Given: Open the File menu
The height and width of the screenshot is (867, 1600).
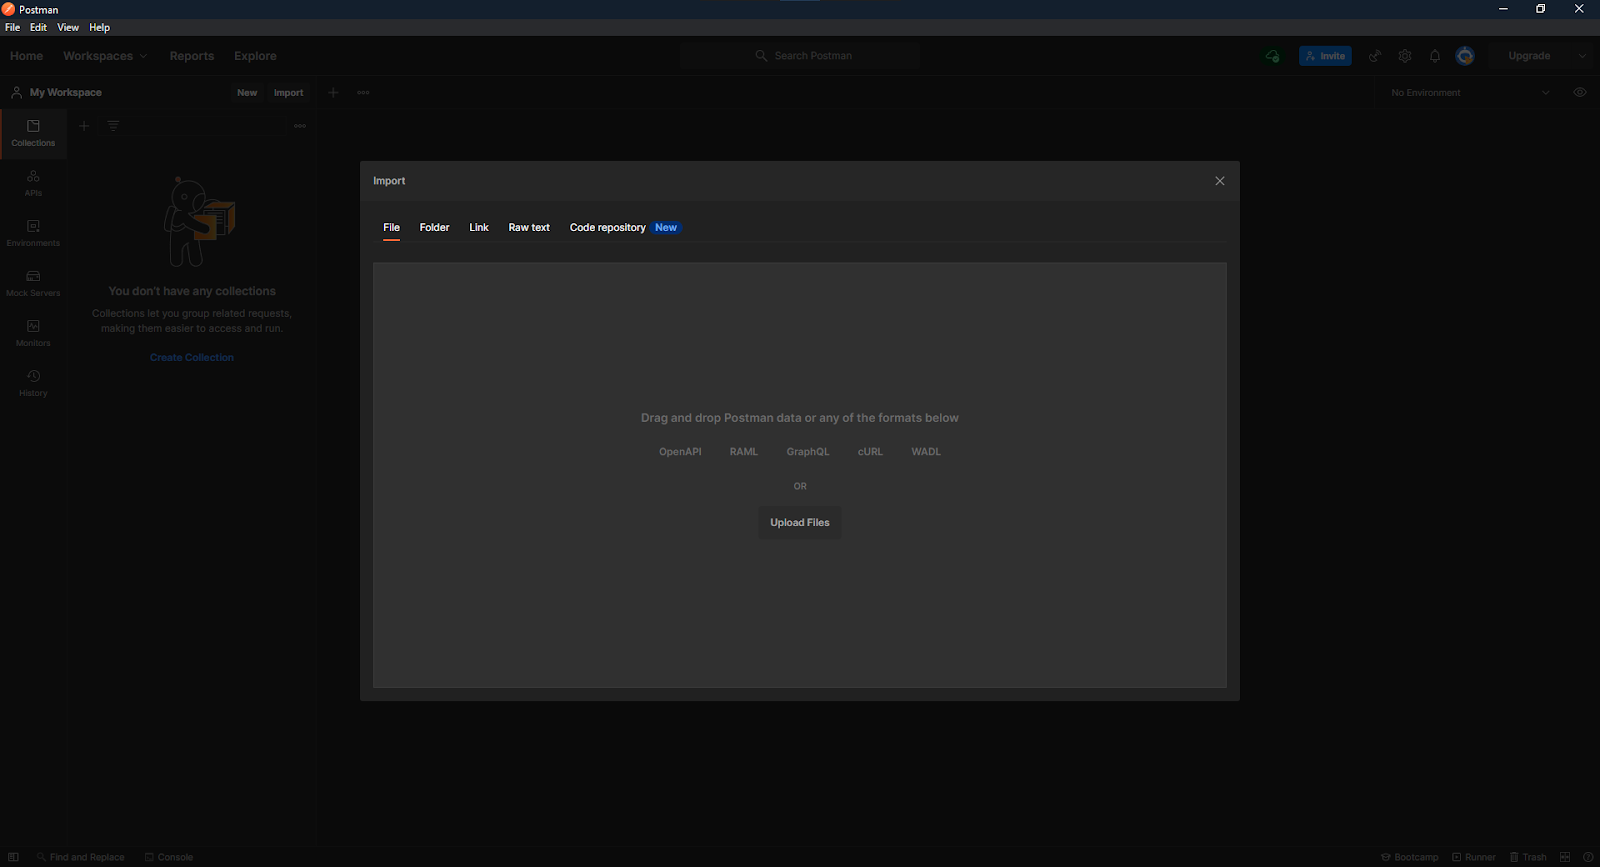Looking at the screenshot, I should click(12, 27).
